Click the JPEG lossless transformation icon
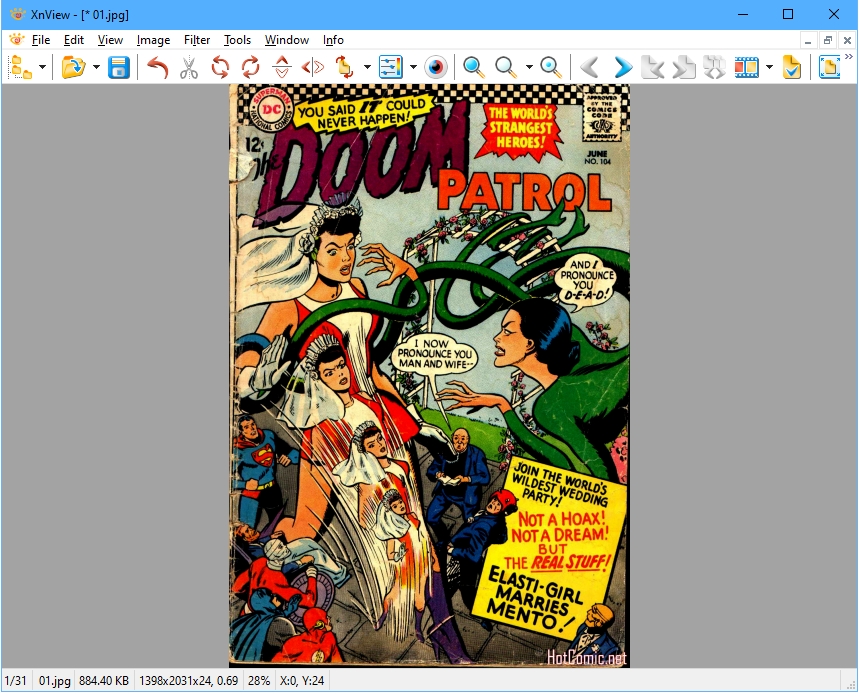Image resolution: width=860 pixels, height=696 pixels. (x=345, y=67)
